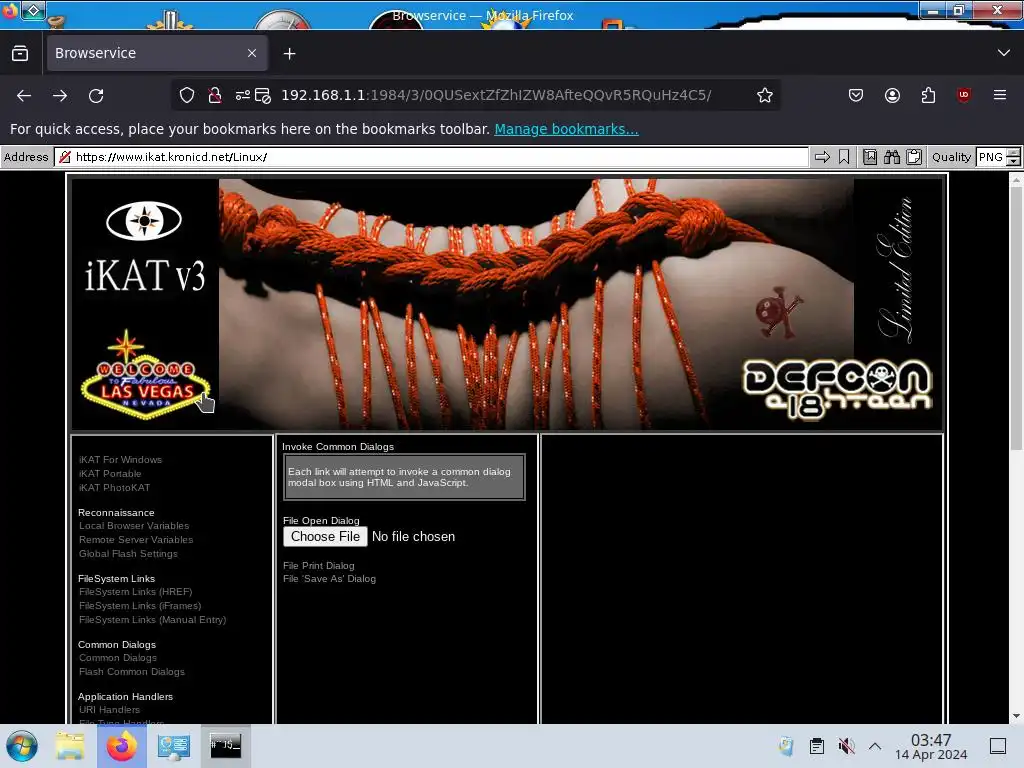The image size is (1024, 768).
Task: Click the Browservice go arrow icon
Action: [822, 157]
